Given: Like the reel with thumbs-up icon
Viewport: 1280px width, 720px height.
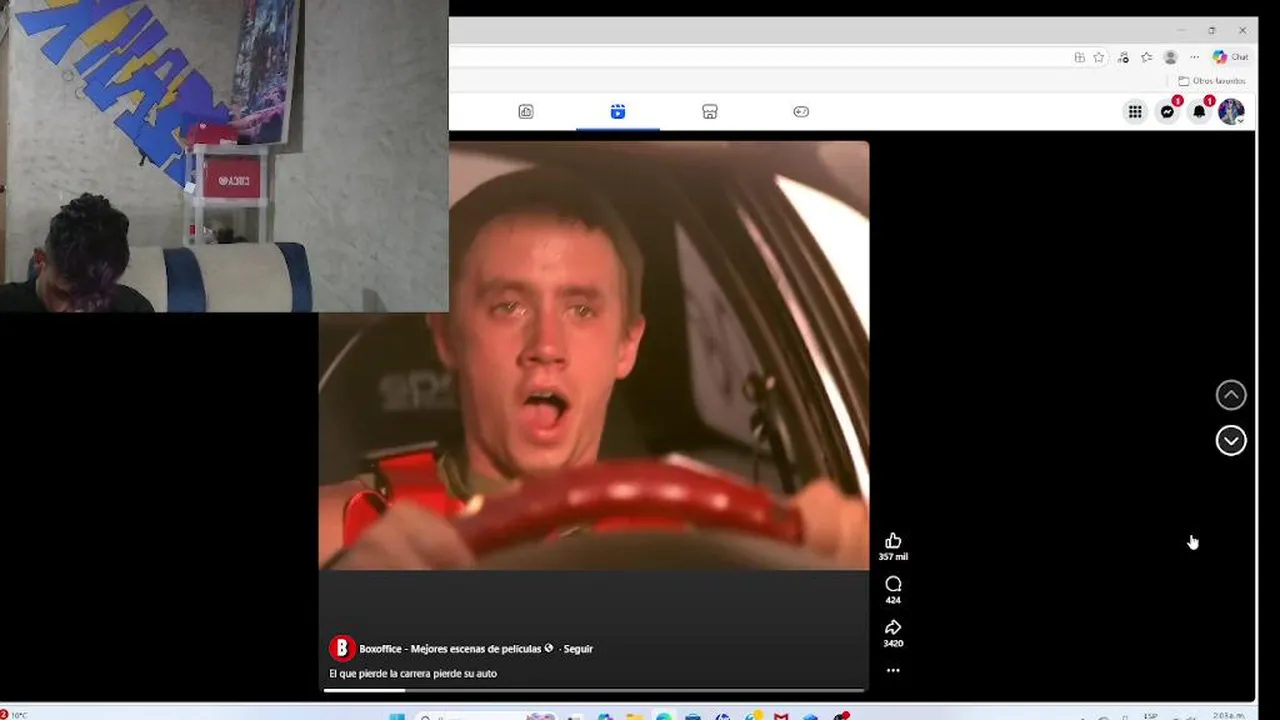Looking at the screenshot, I should pos(893,541).
